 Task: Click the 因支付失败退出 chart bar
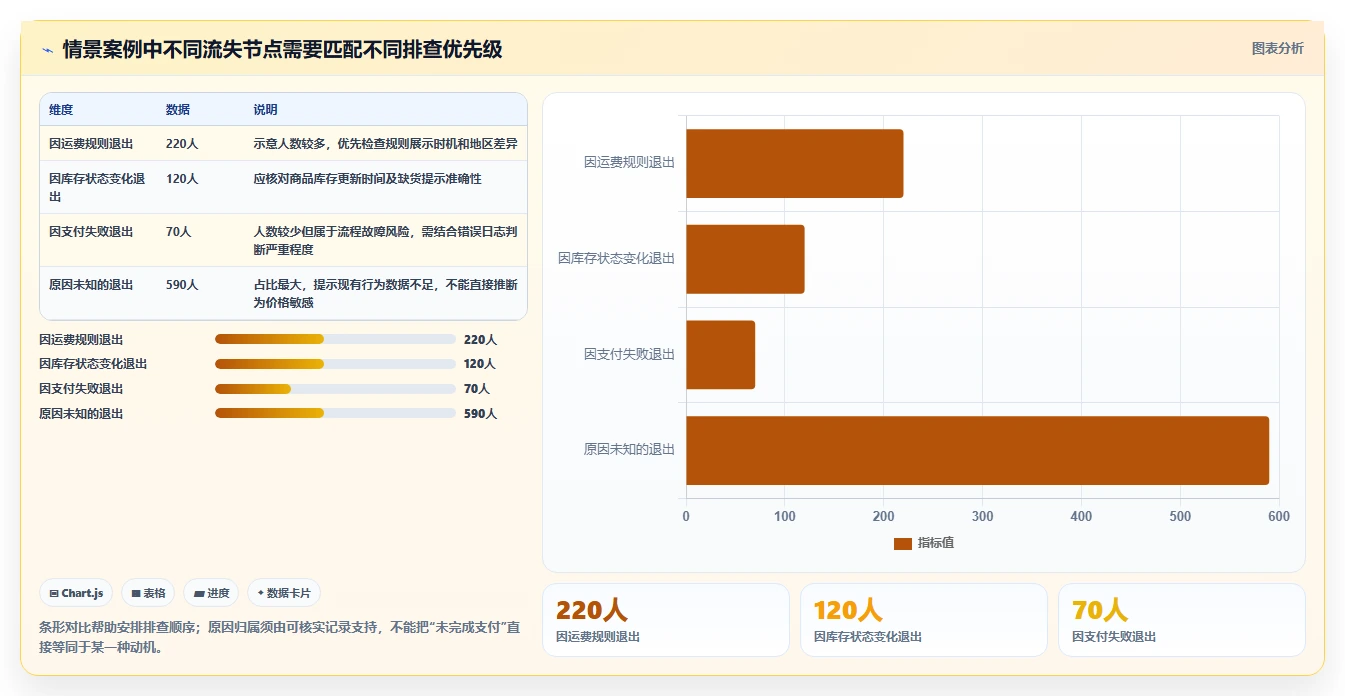click(720, 355)
